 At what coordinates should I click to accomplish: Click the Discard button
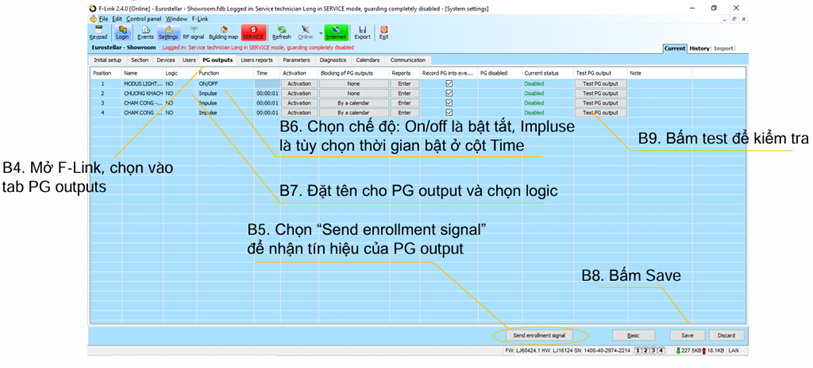click(726, 335)
